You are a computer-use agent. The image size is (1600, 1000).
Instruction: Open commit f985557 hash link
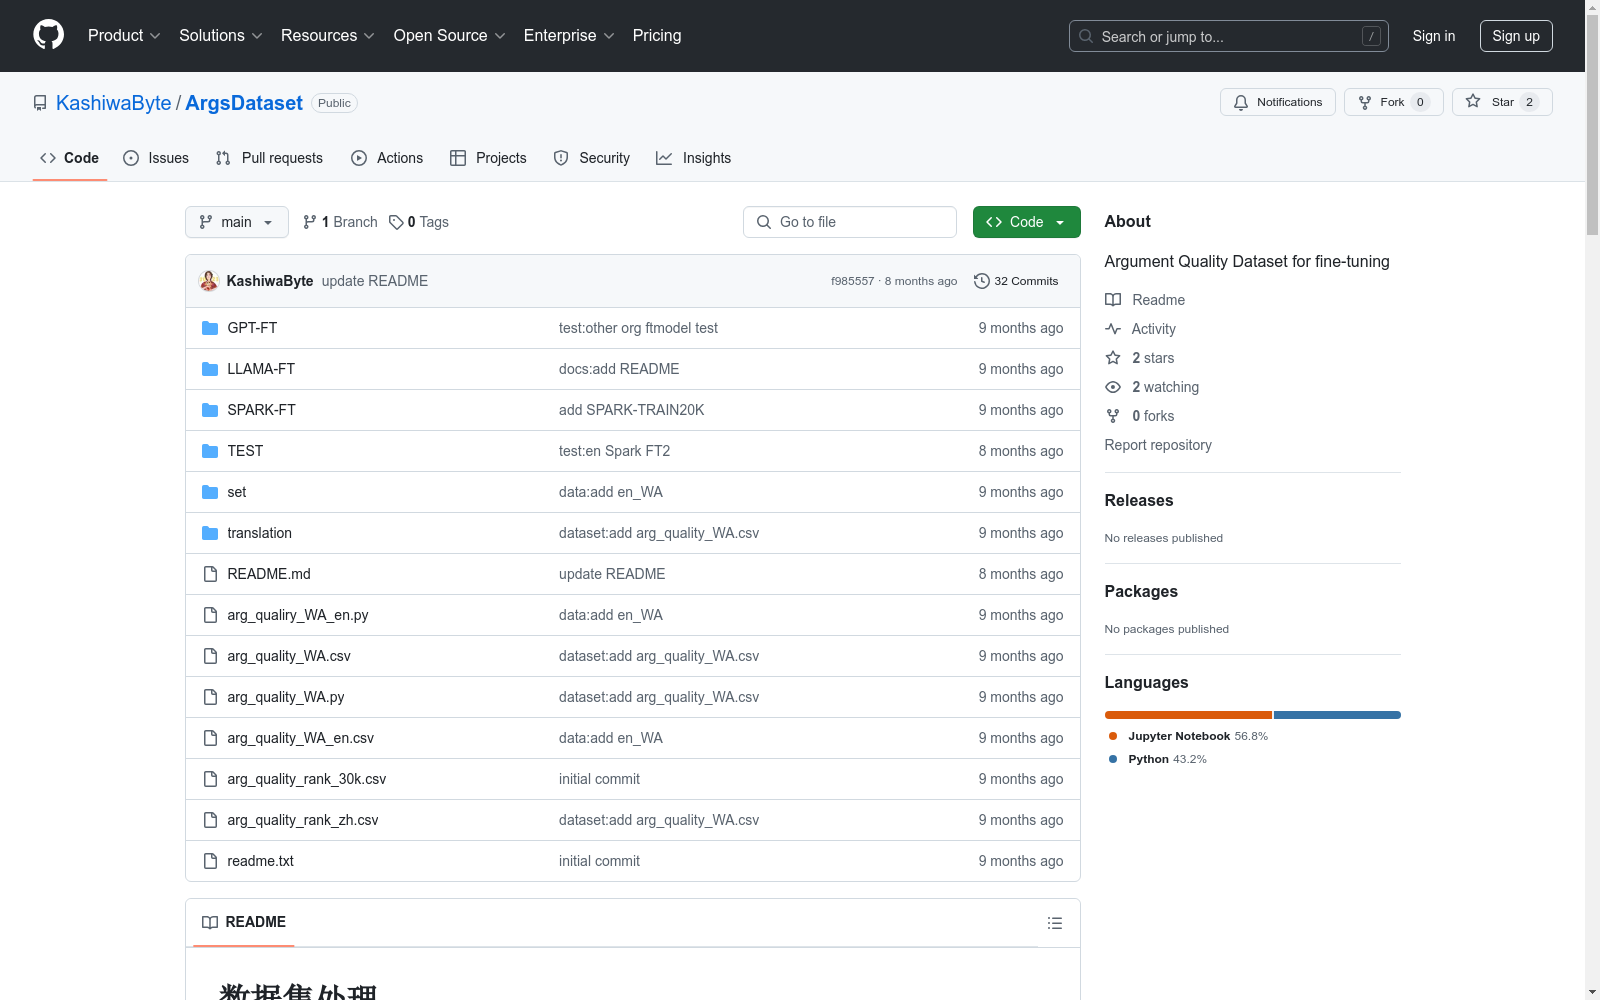pyautogui.click(x=852, y=282)
